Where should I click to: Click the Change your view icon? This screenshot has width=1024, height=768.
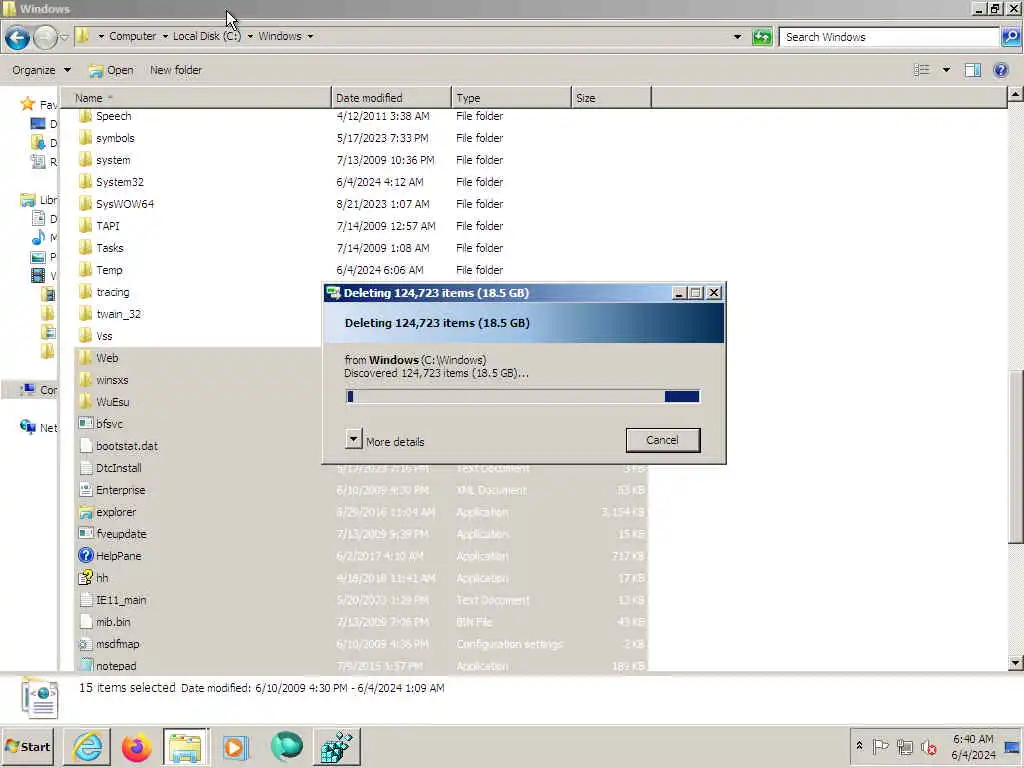921,70
